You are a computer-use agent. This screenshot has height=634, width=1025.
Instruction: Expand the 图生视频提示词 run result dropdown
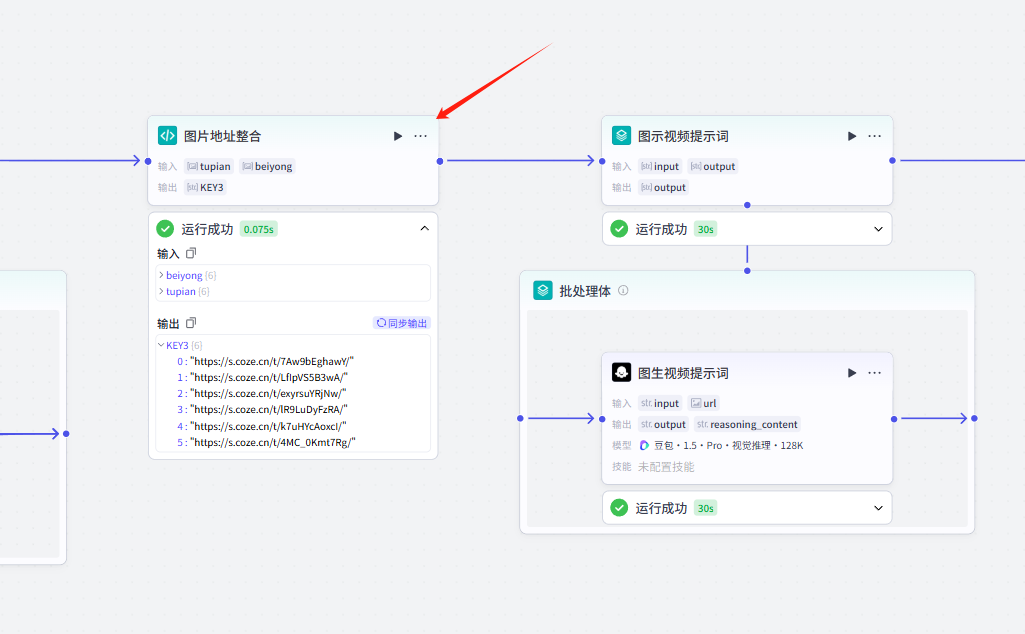coord(878,508)
